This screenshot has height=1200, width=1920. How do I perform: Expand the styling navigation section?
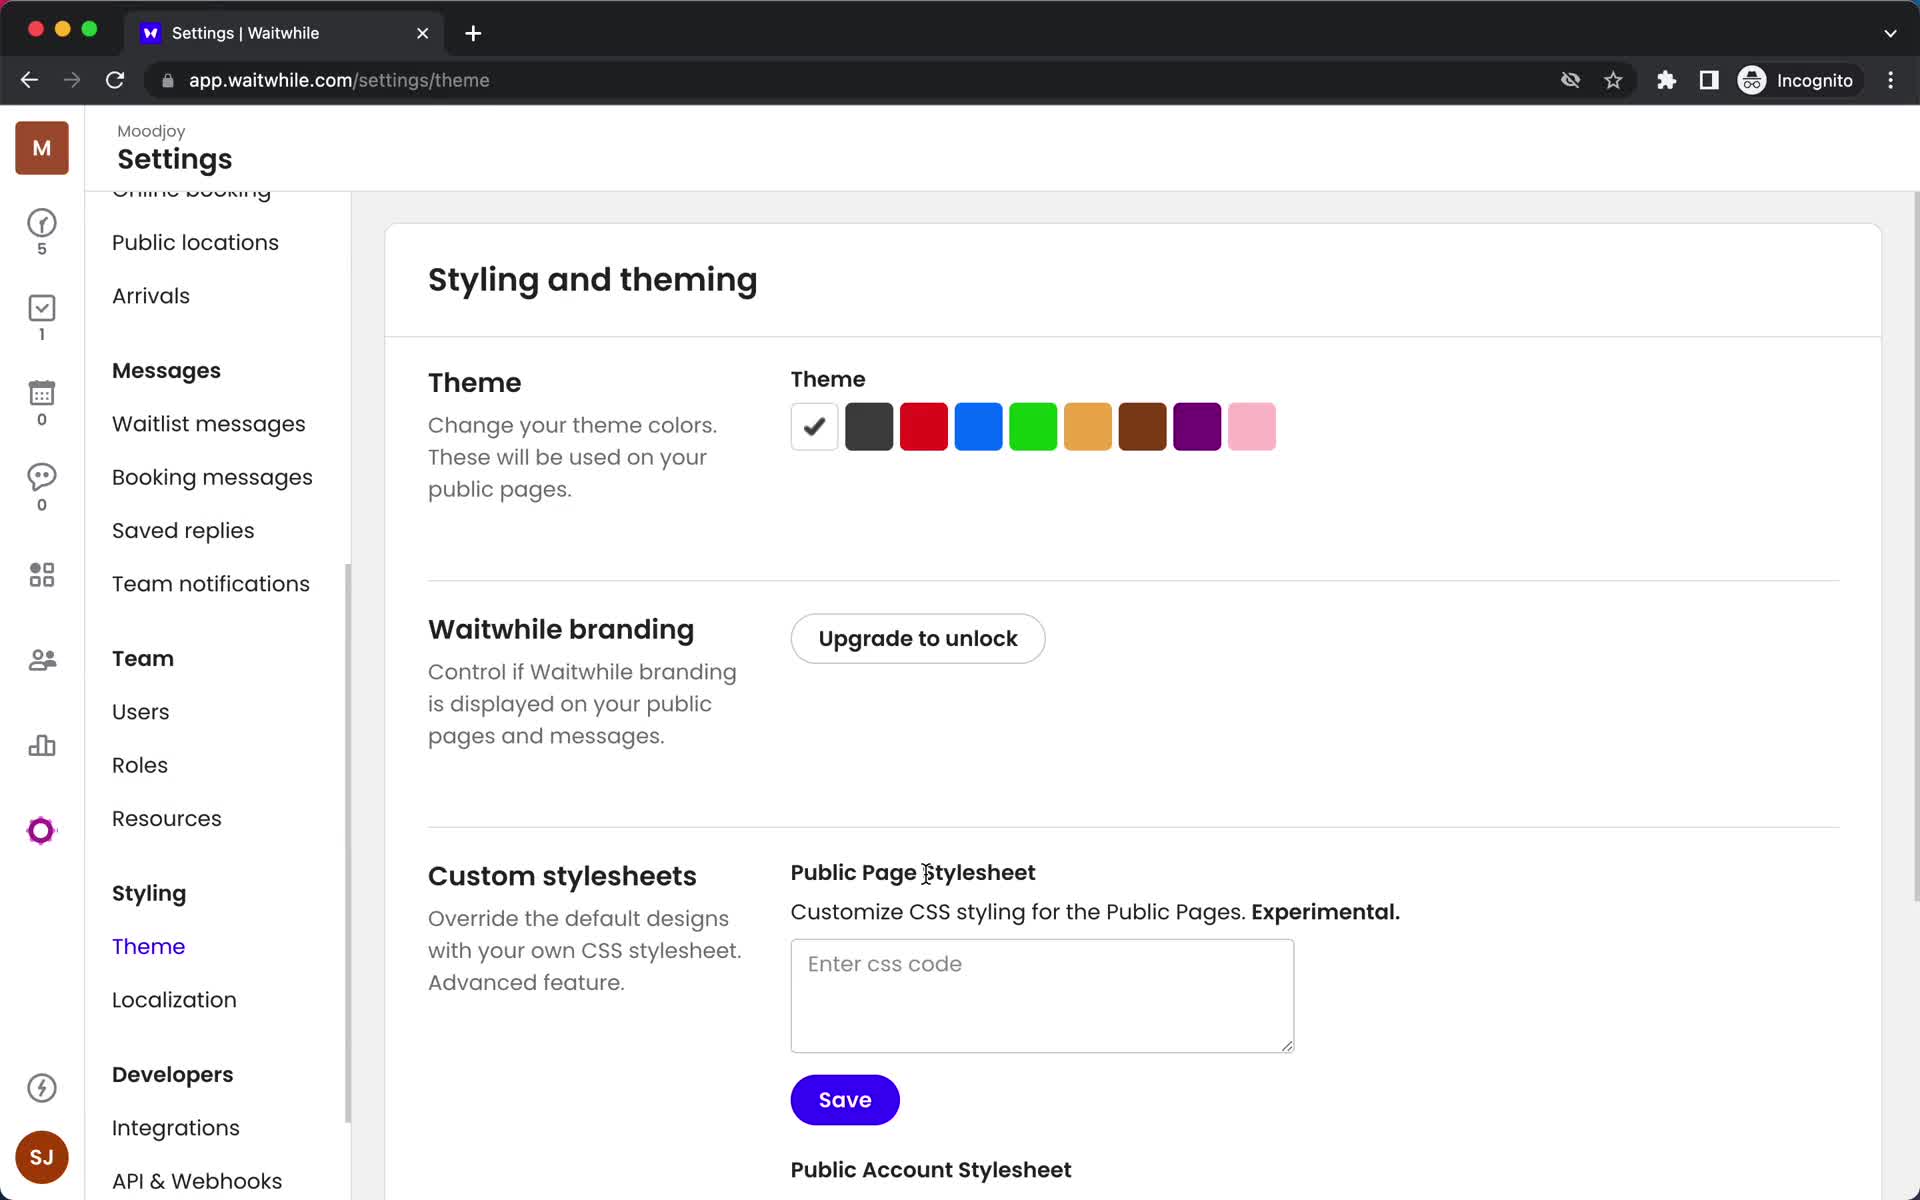tap(148, 893)
